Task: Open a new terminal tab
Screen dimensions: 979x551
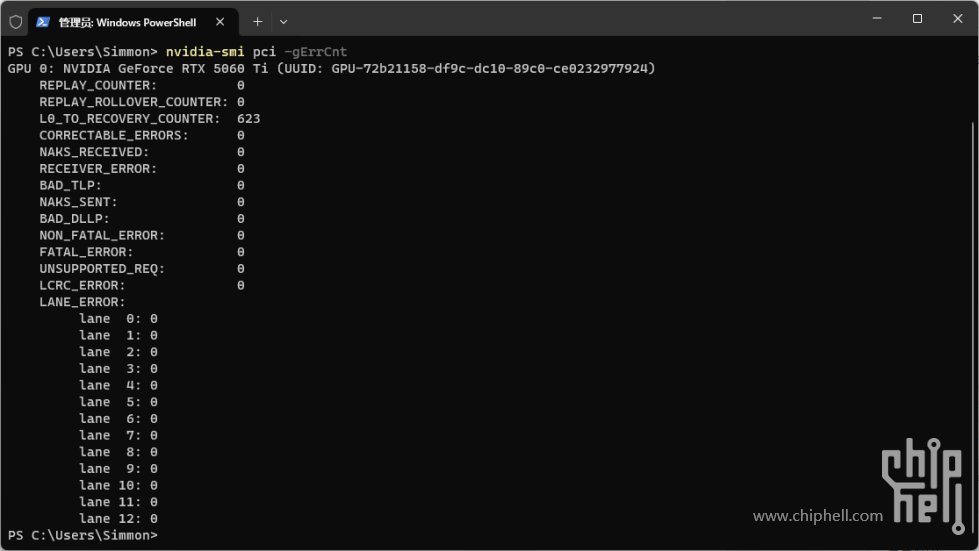Action: 257,22
